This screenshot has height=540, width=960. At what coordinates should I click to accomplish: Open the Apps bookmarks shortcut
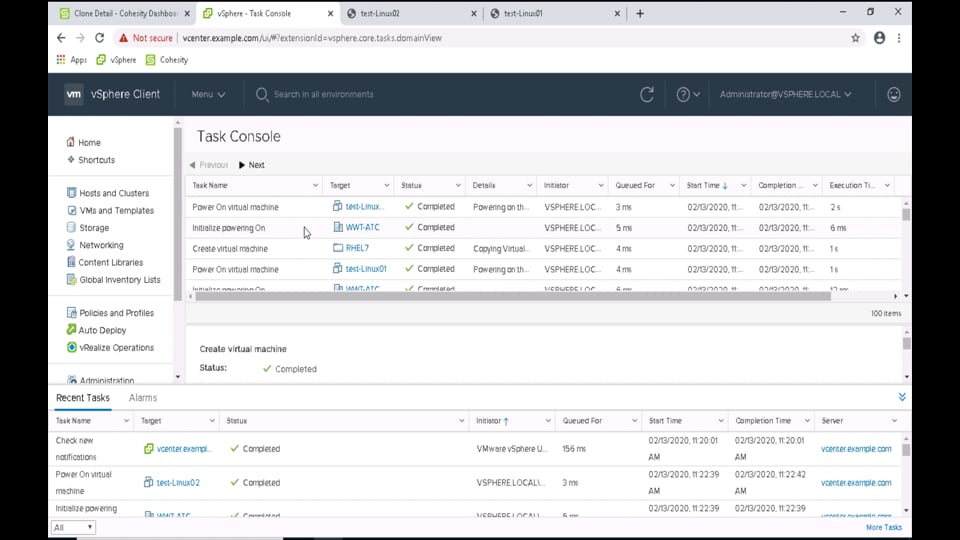[72, 60]
